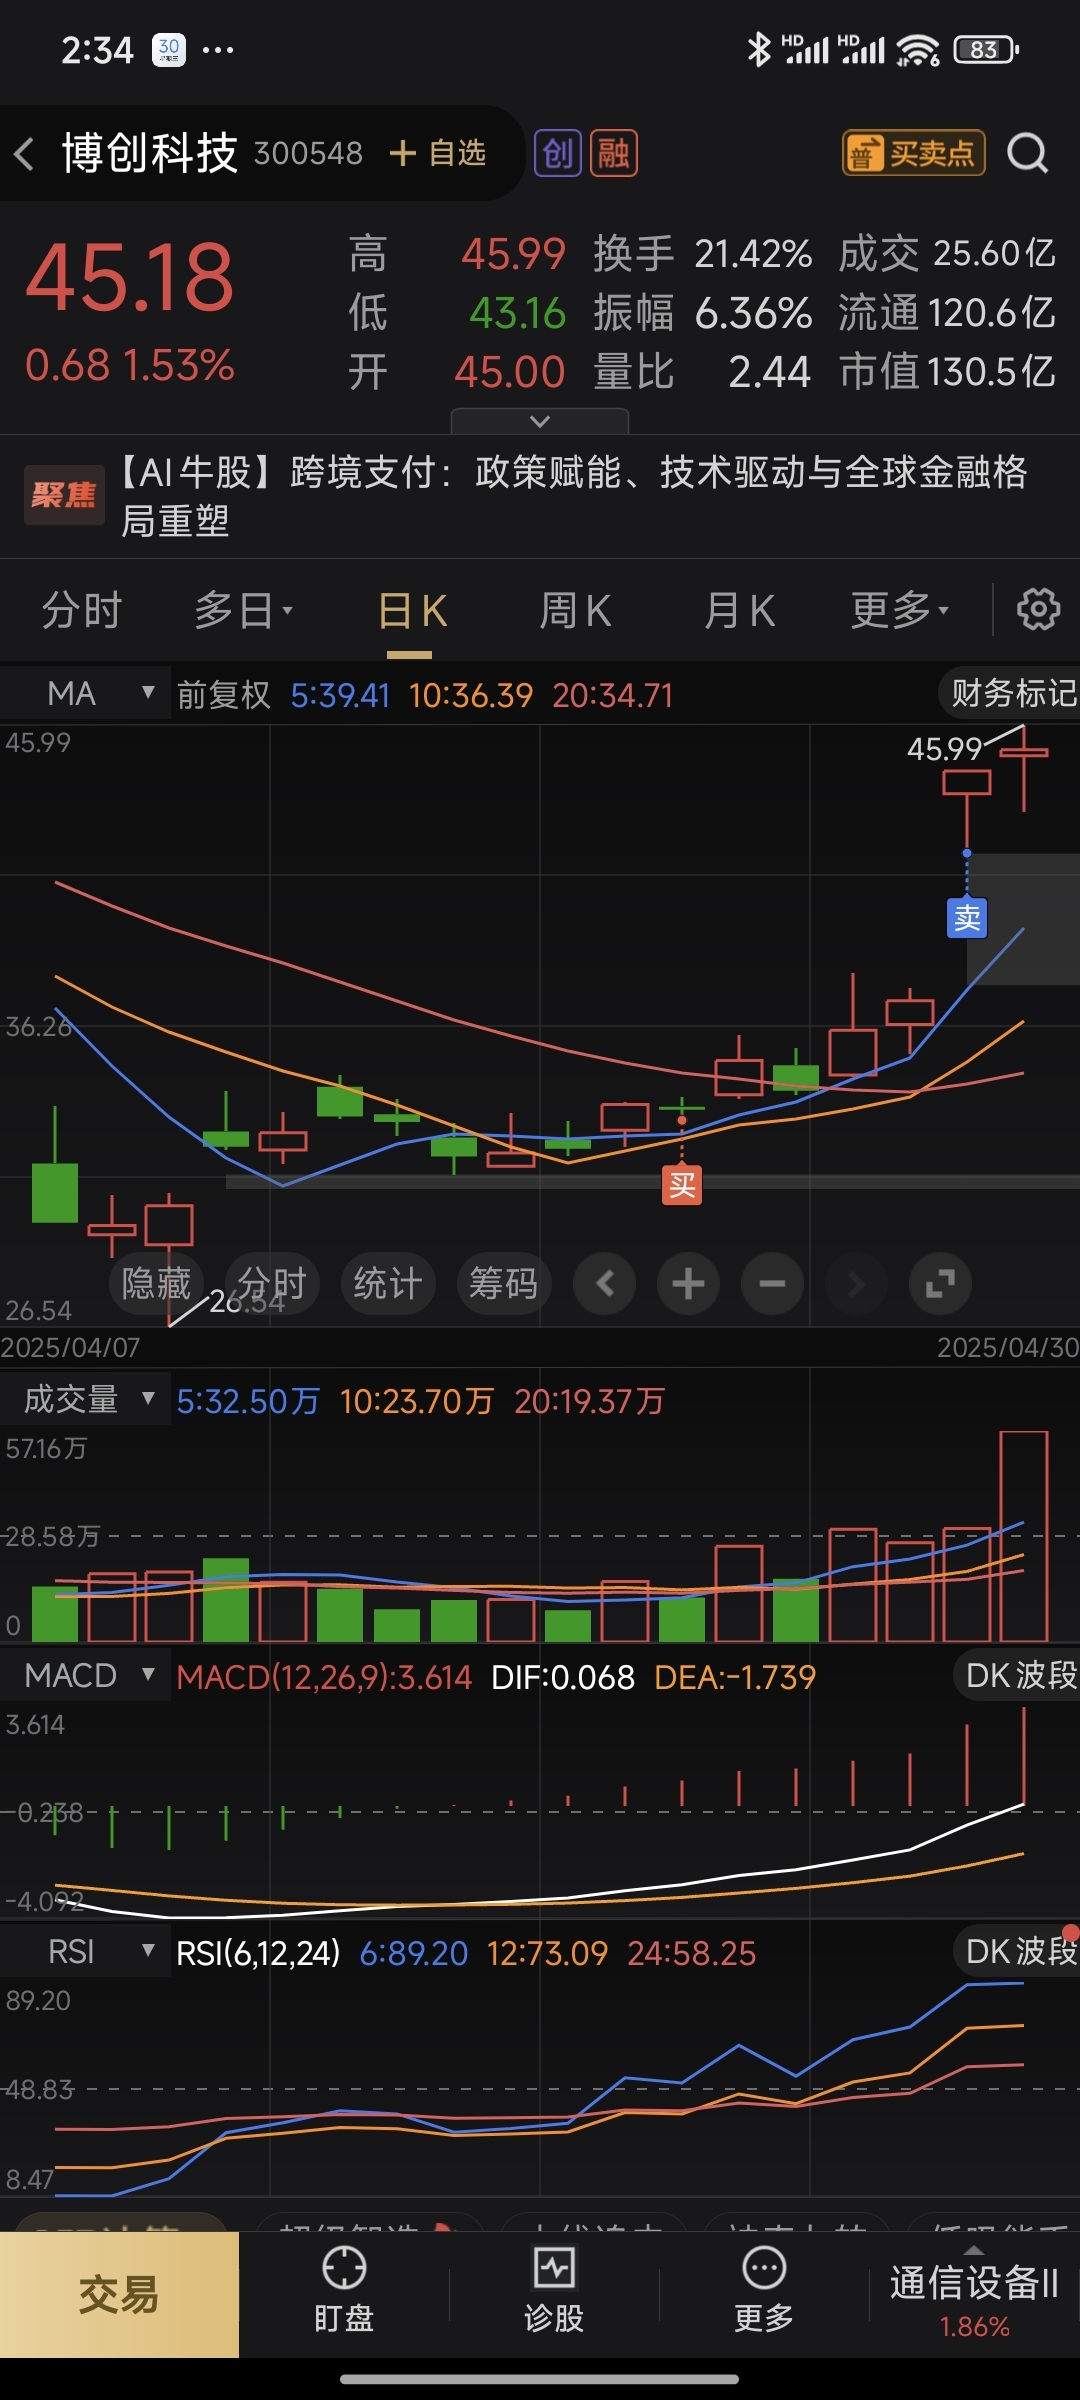Toggle DK波段 on RSI panel

click(1016, 1951)
